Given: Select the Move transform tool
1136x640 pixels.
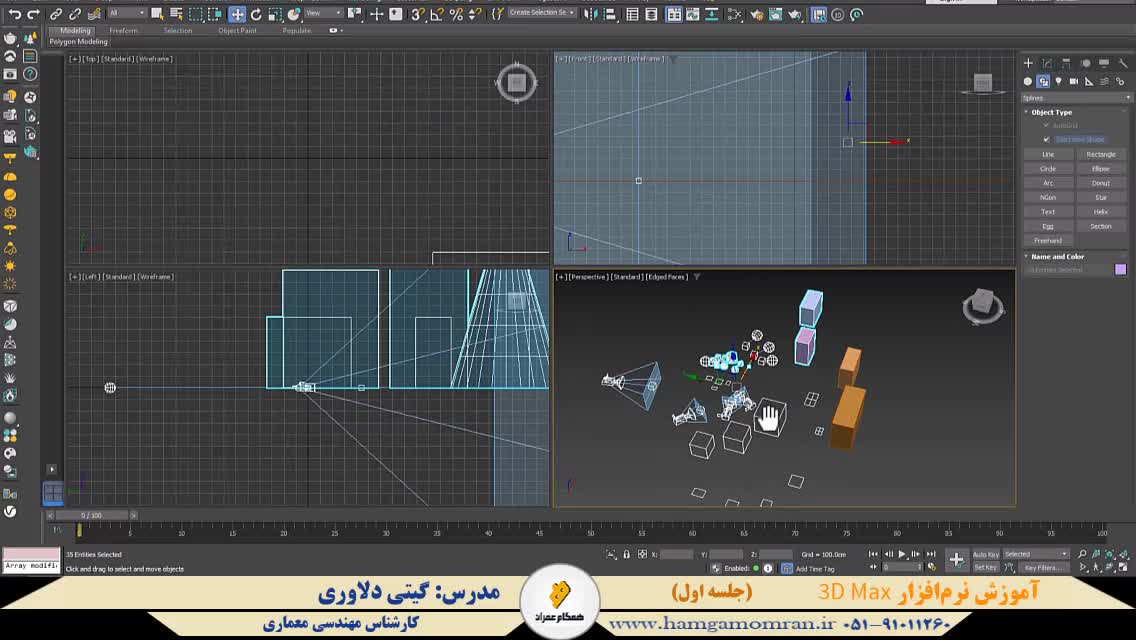Looking at the screenshot, I should click(x=237, y=14).
